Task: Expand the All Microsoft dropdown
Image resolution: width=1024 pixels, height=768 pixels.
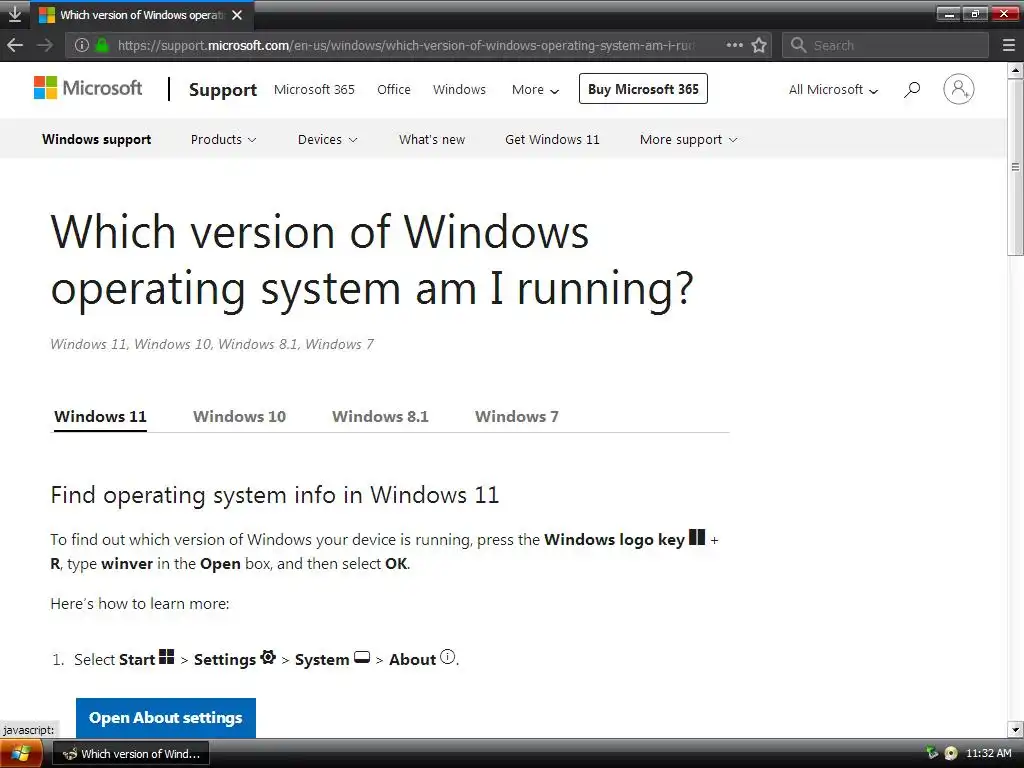Action: coord(833,89)
